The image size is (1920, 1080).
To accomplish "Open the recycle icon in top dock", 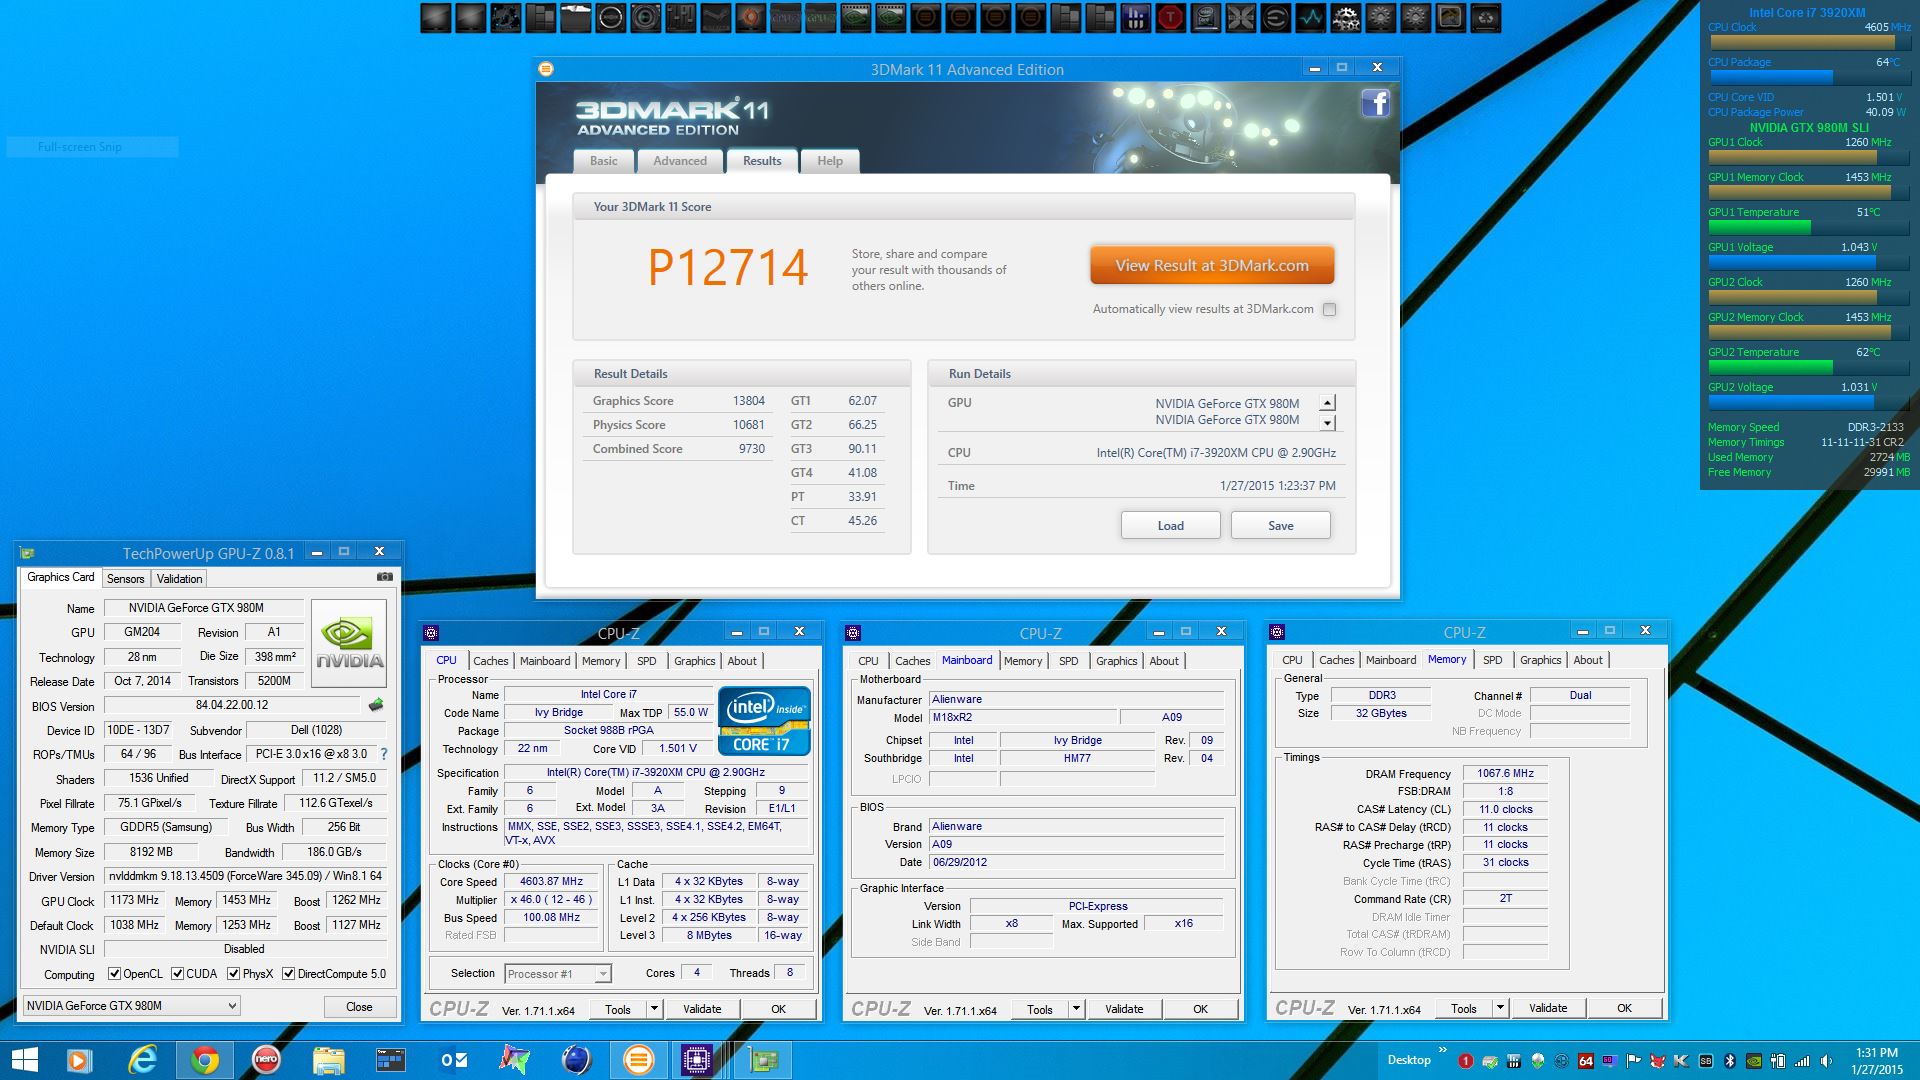I will (1487, 17).
